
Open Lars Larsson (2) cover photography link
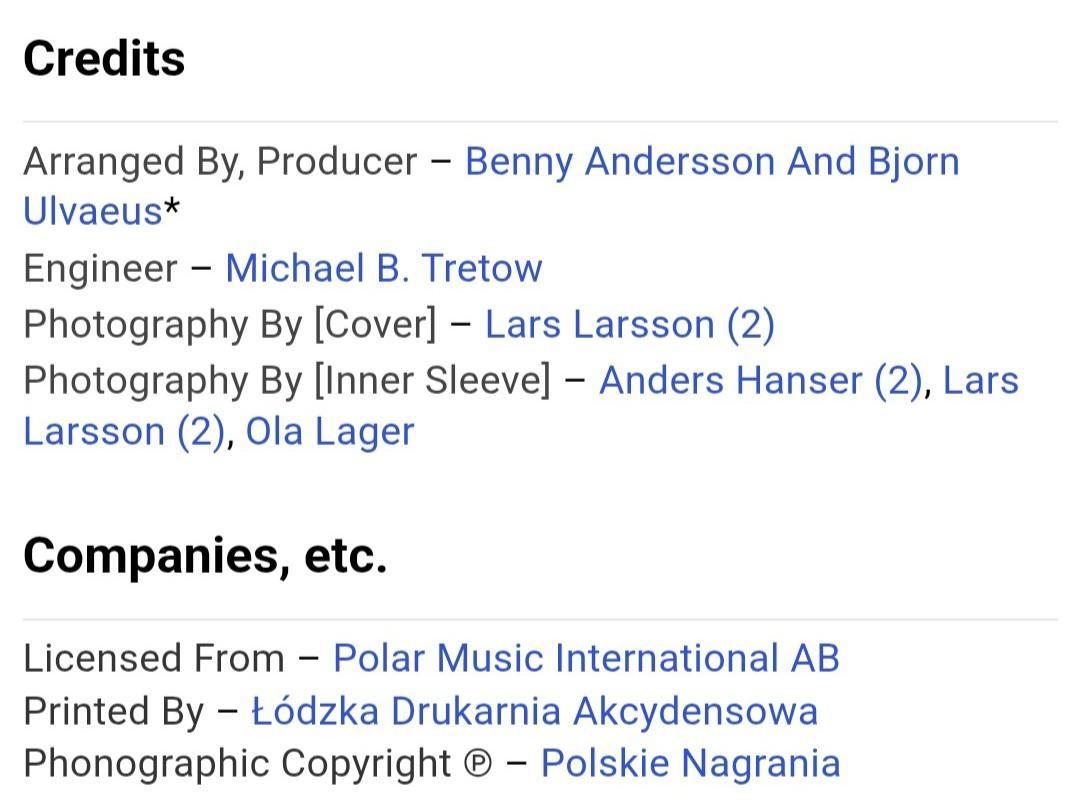(x=630, y=324)
